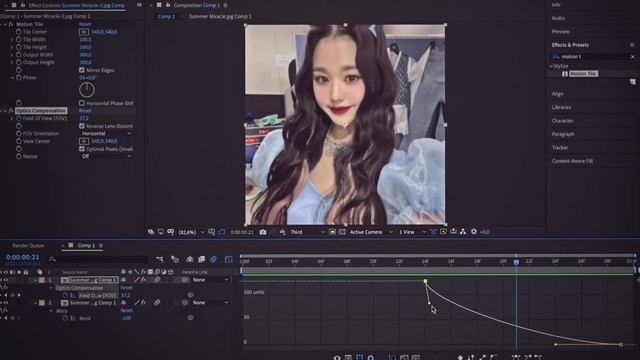This screenshot has height=360, width=640.
Task: Open the magnification 82.6% dropdown
Action: click(x=191, y=232)
